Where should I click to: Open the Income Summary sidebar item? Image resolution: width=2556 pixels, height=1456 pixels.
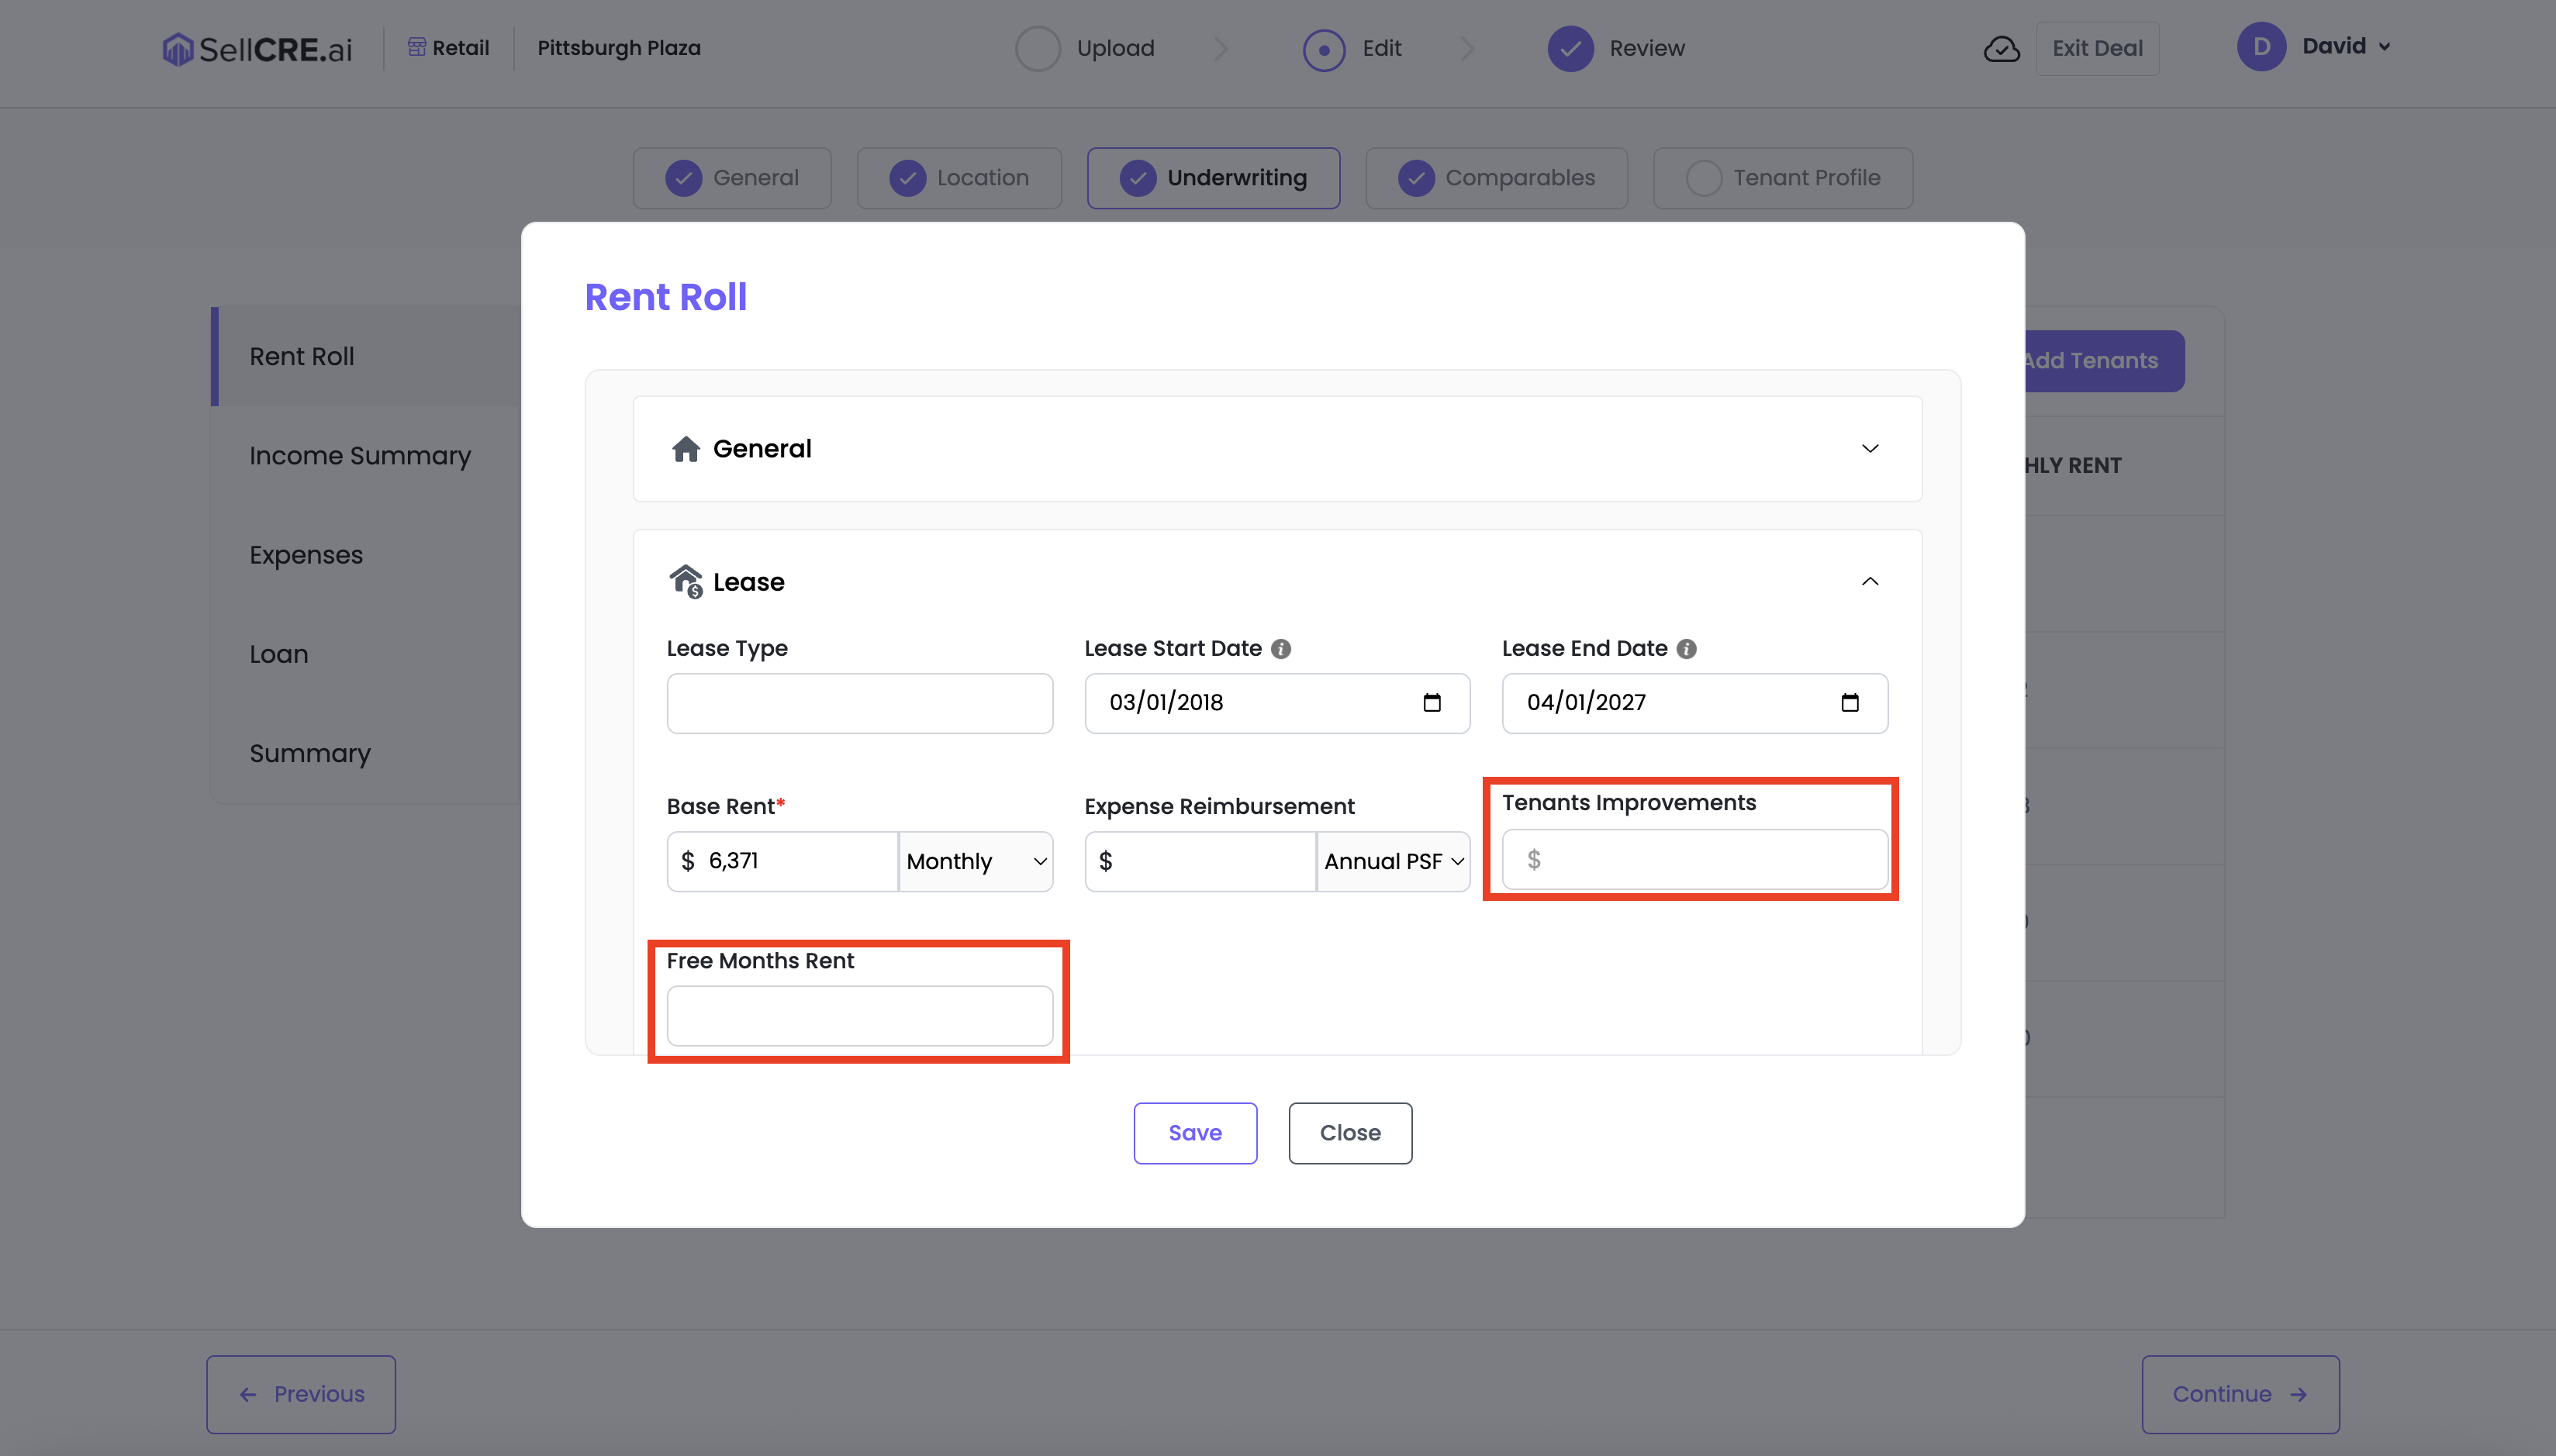click(x=360, y=456)
